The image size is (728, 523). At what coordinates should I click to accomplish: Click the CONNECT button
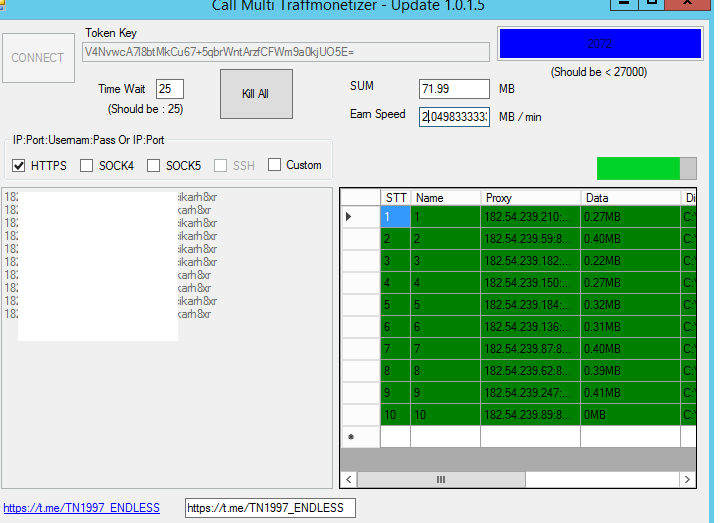(37, 58)
